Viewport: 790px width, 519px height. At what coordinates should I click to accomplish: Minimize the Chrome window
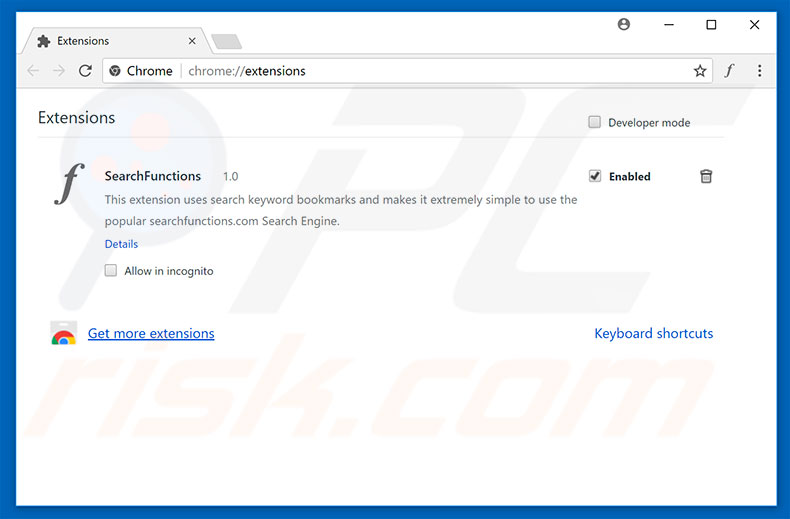pos(669,24)
